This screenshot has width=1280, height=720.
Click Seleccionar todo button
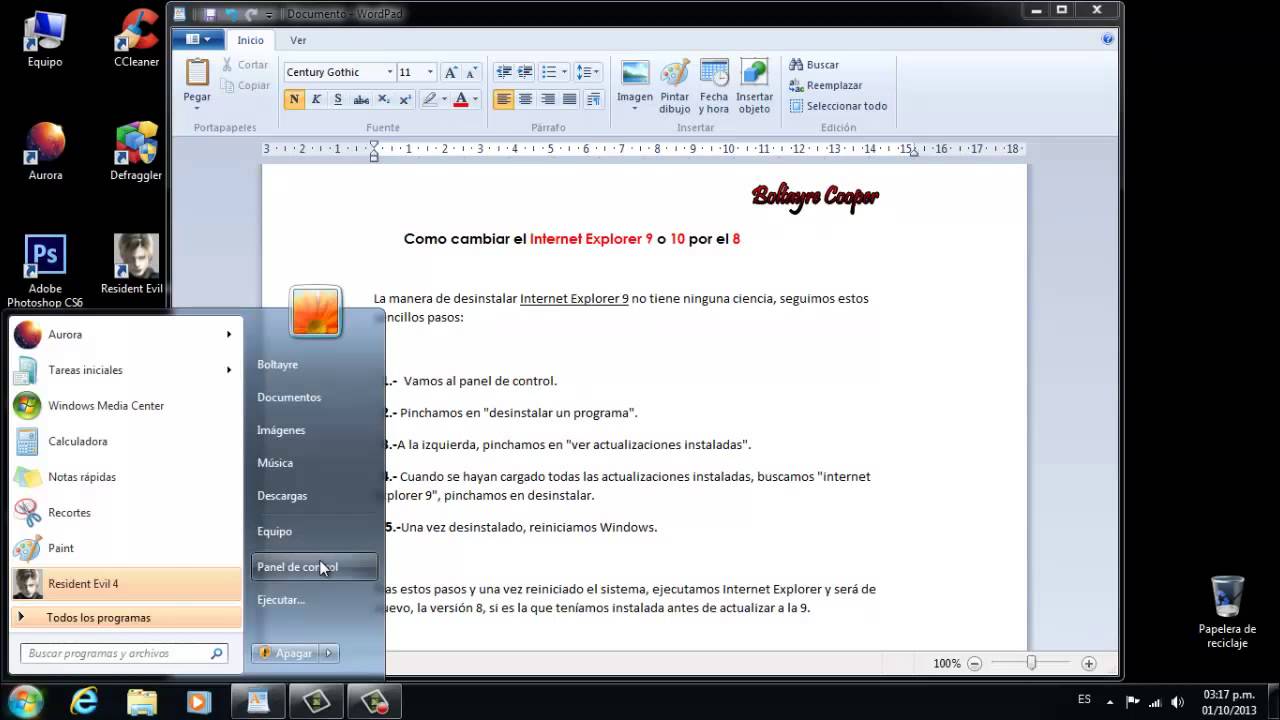pyautogui.click(x=838, y=106)
